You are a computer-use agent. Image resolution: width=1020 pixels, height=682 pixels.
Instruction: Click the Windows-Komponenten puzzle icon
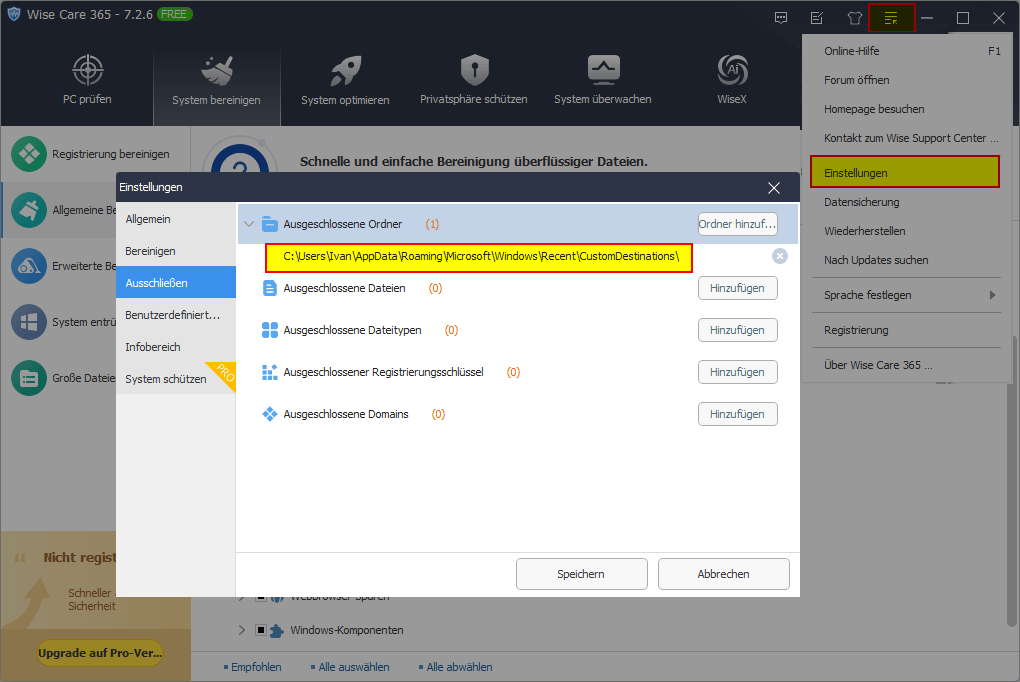pos(276,631)
